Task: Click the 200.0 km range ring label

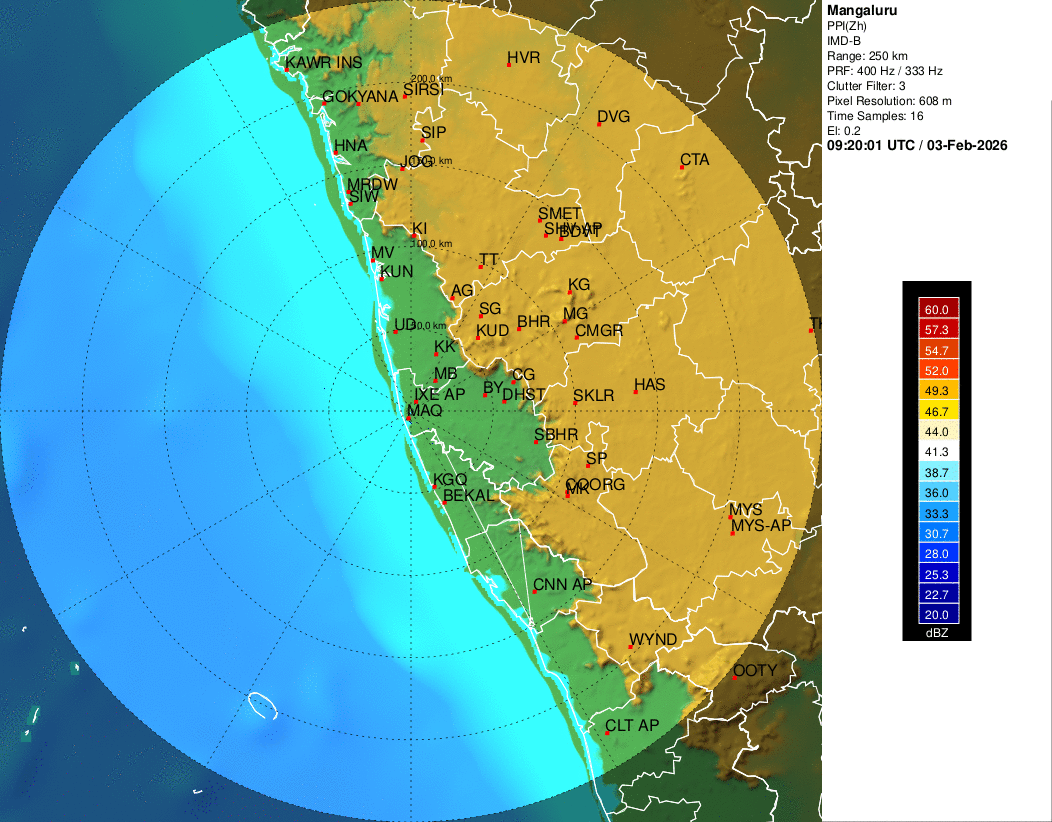Action: click(431, 79)
